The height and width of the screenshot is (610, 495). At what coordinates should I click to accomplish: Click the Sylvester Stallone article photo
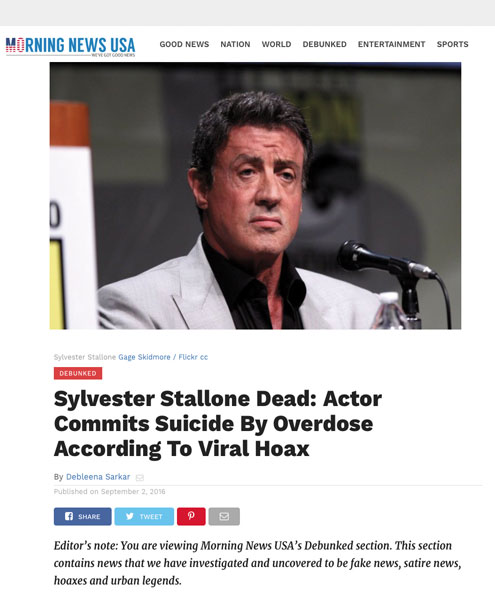[x=255, y=196]
